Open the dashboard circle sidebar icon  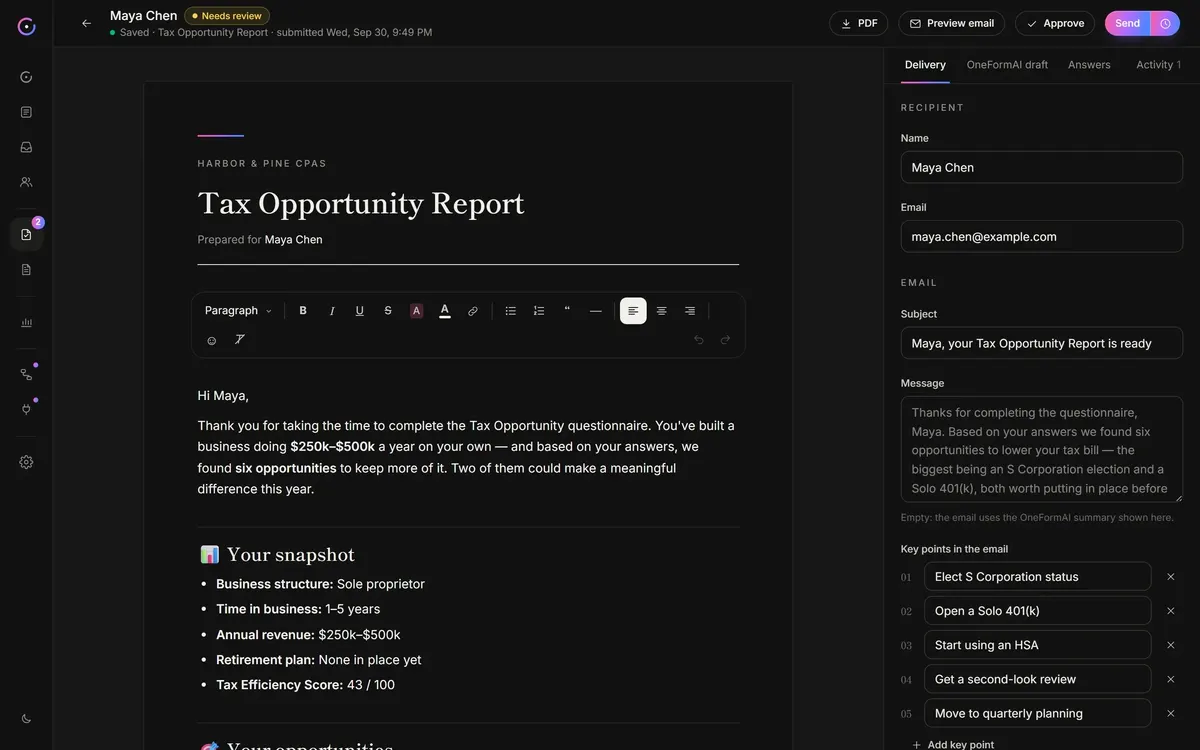click(26, 77)
